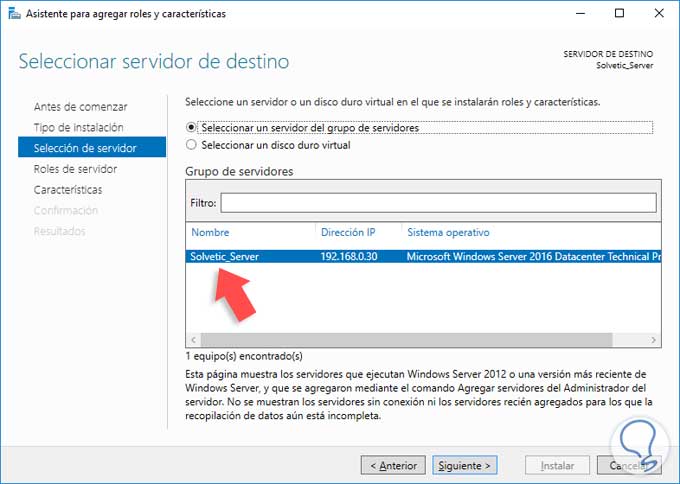Select the 'Selección de servidor' step
The image size is (680, 484).
(x=92, y=148)
